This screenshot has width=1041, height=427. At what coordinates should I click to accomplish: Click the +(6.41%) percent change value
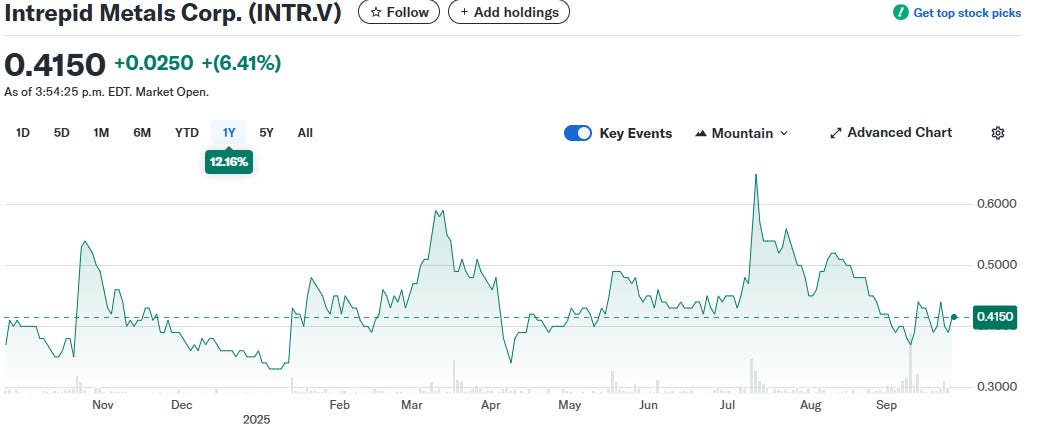point(242,63)
